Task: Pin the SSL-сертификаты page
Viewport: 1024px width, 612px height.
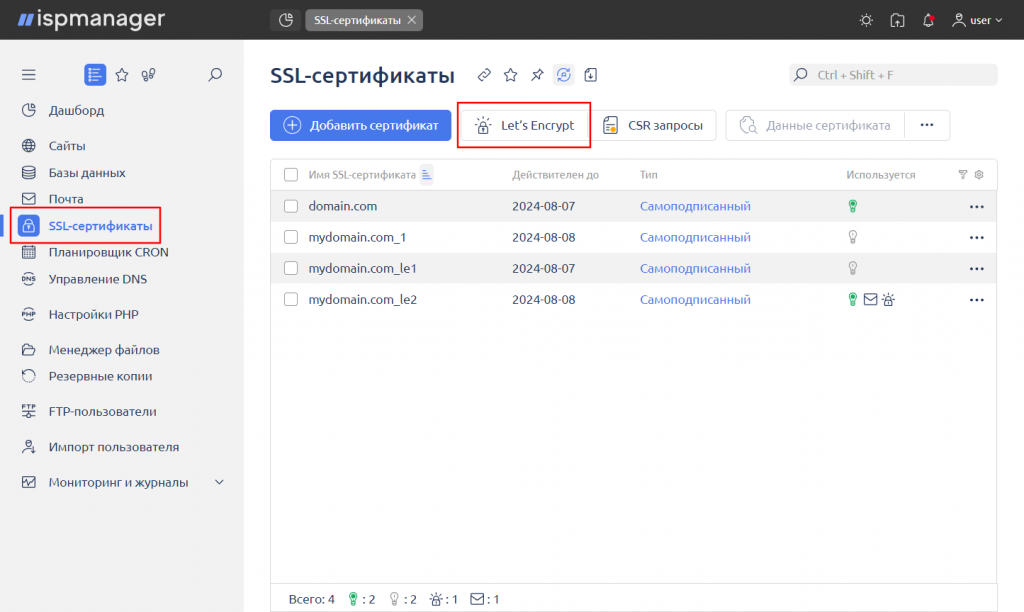Action: pos(537,75)
